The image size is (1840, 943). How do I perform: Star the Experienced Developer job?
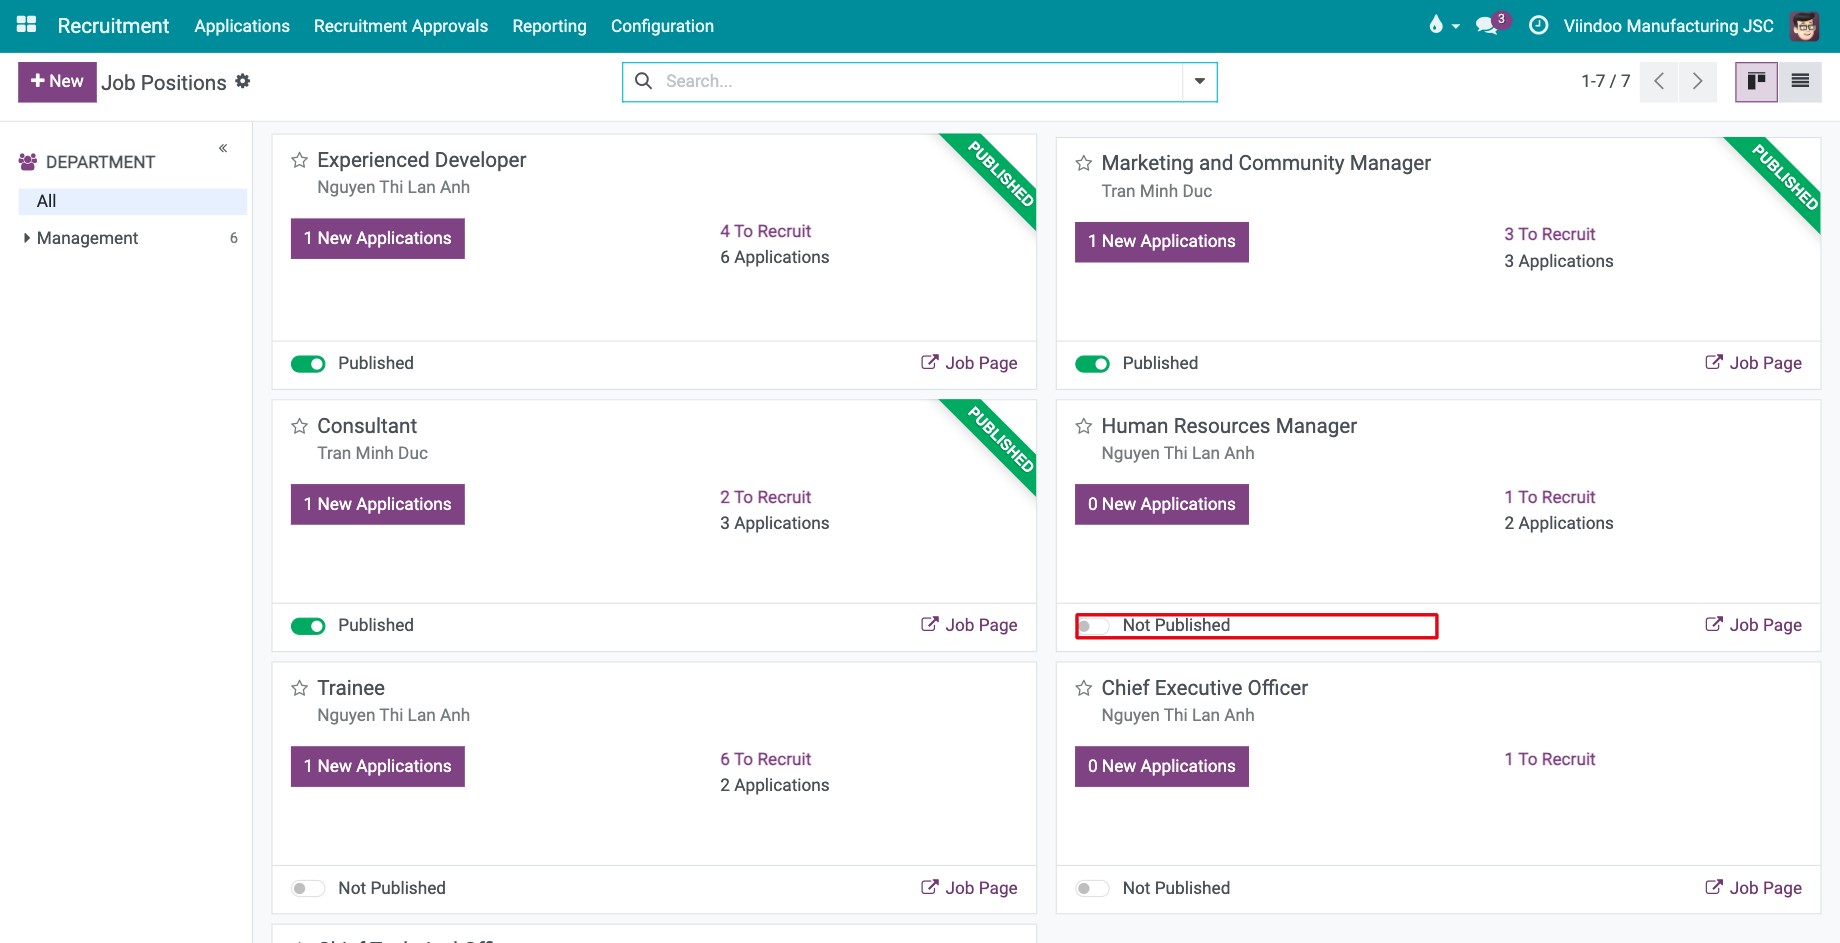coord(299,160)
